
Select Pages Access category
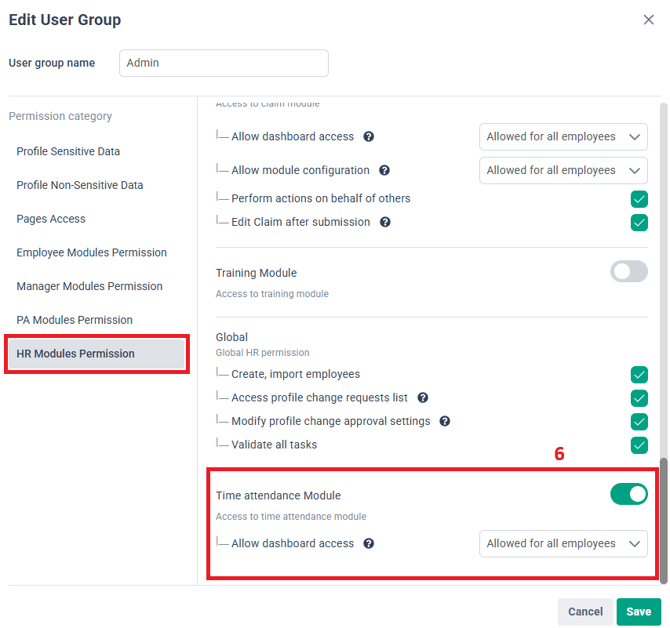(x=50, y=219)
